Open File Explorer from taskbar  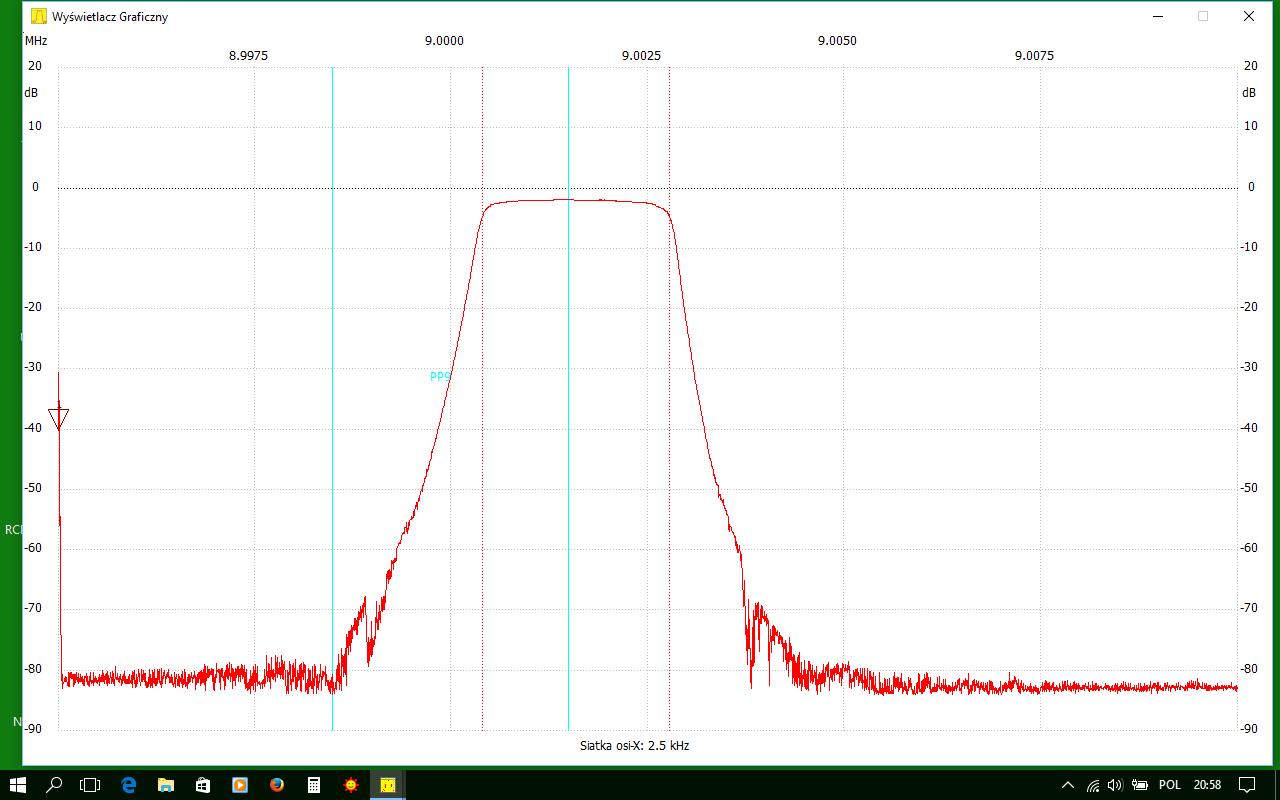click(165, 785)
